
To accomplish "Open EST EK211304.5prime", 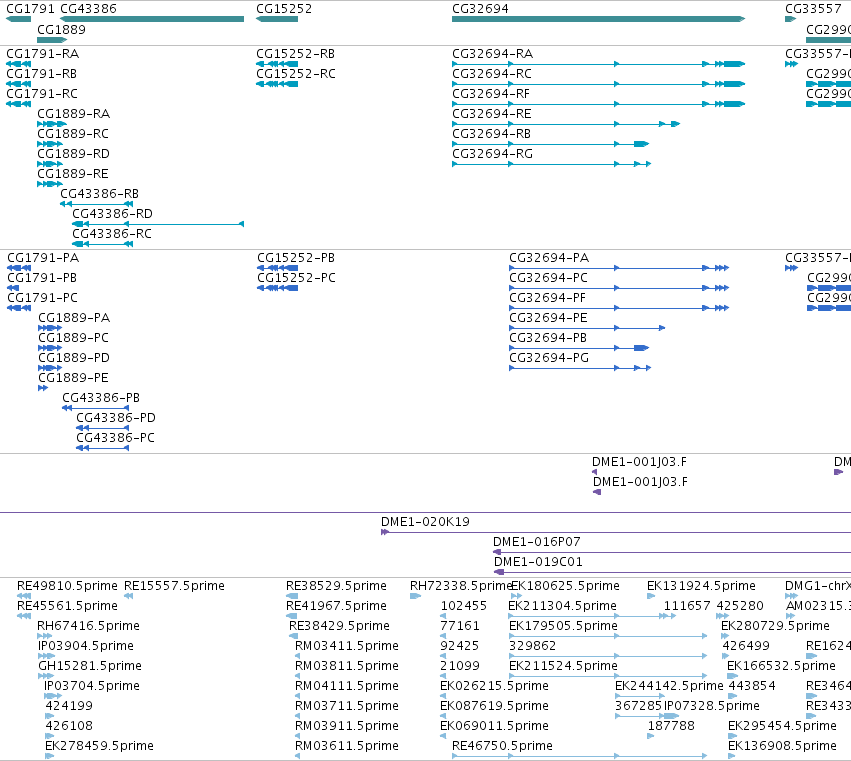I will pyautogui.click(x=592, y=616).
